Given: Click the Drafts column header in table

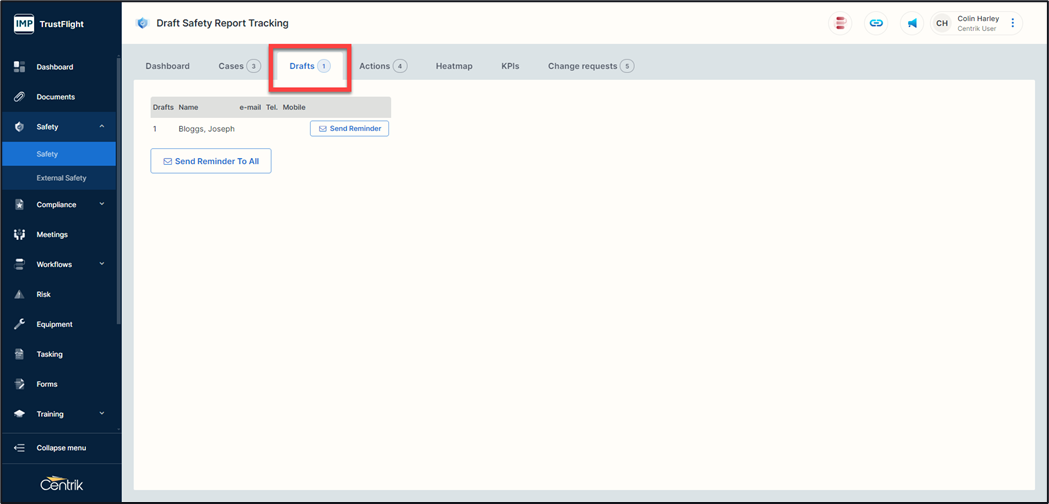Looking at the screenshot, I should click(163, 107).
